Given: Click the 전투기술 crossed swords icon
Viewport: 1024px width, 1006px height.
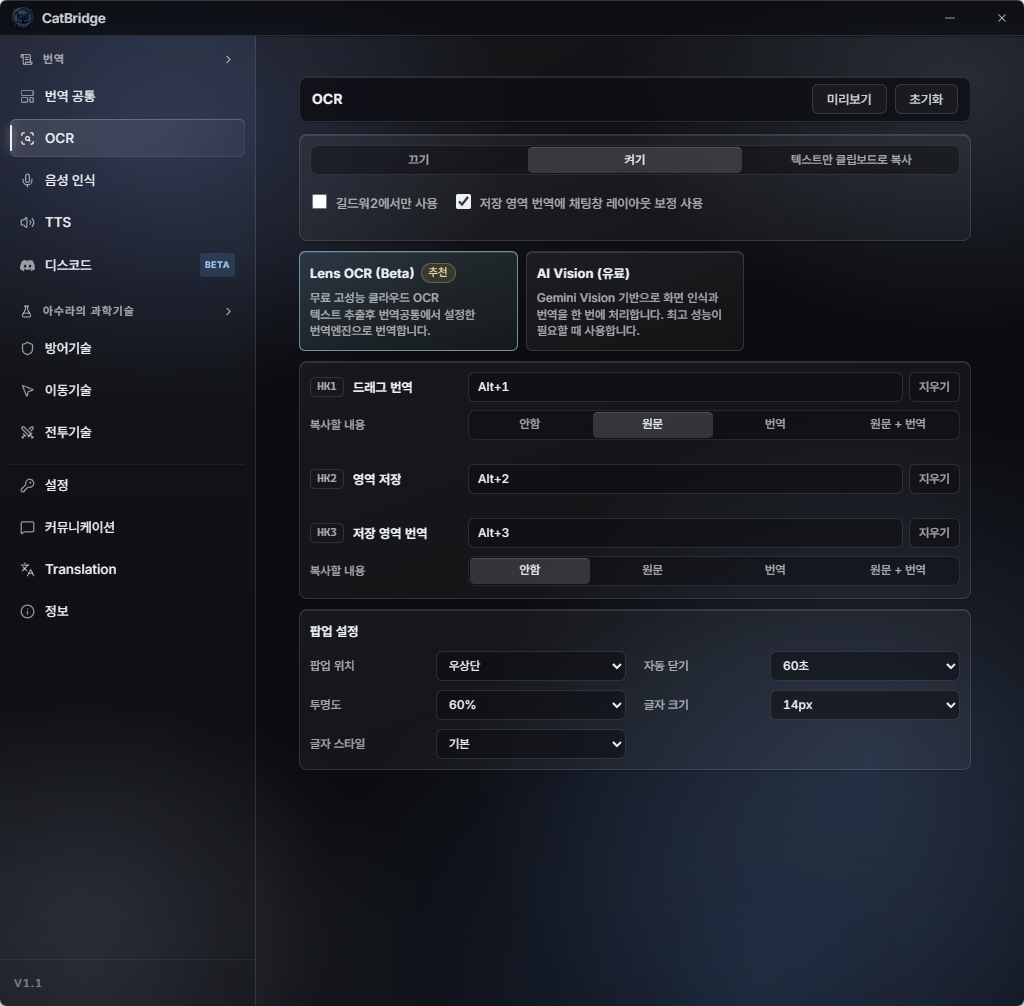Looking at the screenshot, I should (x=27, y=432).
